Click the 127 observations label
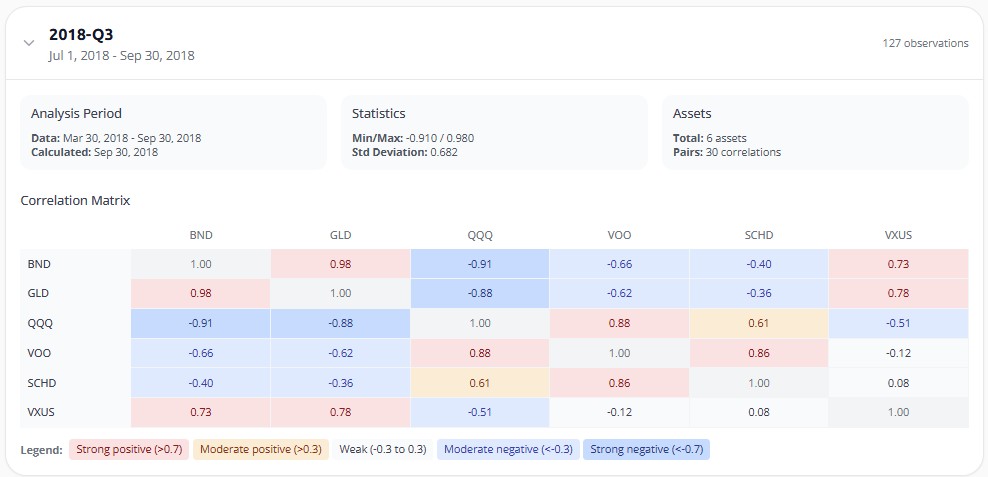Screen dimensions: 988x477 [925, 43]
